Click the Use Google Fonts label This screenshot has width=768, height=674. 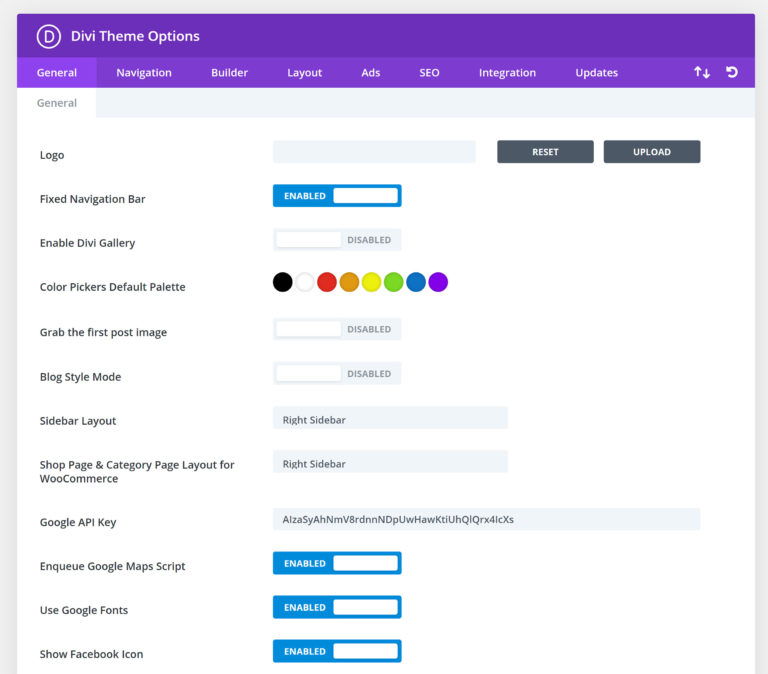(x=84, y=610)
